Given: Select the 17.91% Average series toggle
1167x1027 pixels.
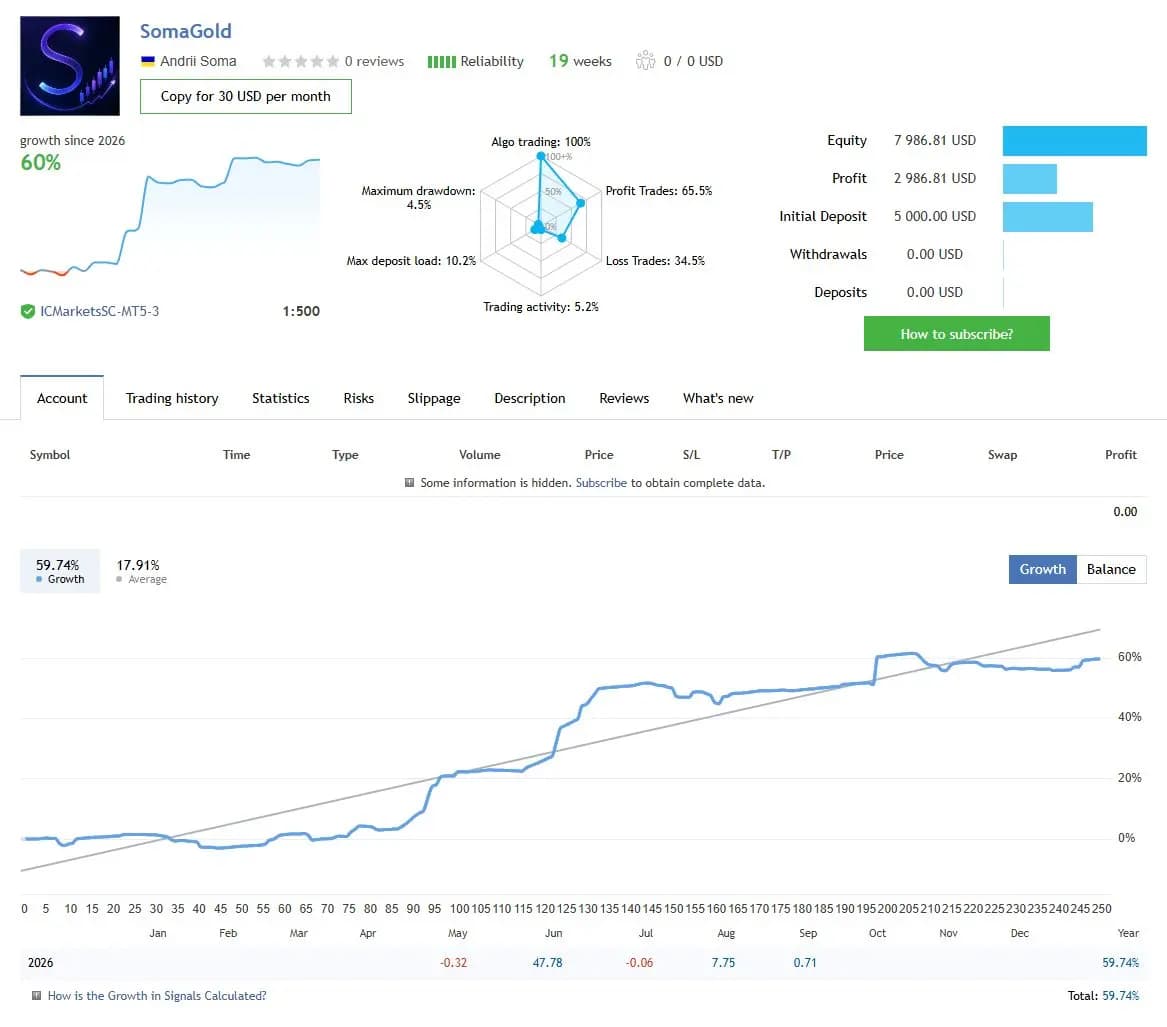Looking at the screenshot, I should click(141, 571).
